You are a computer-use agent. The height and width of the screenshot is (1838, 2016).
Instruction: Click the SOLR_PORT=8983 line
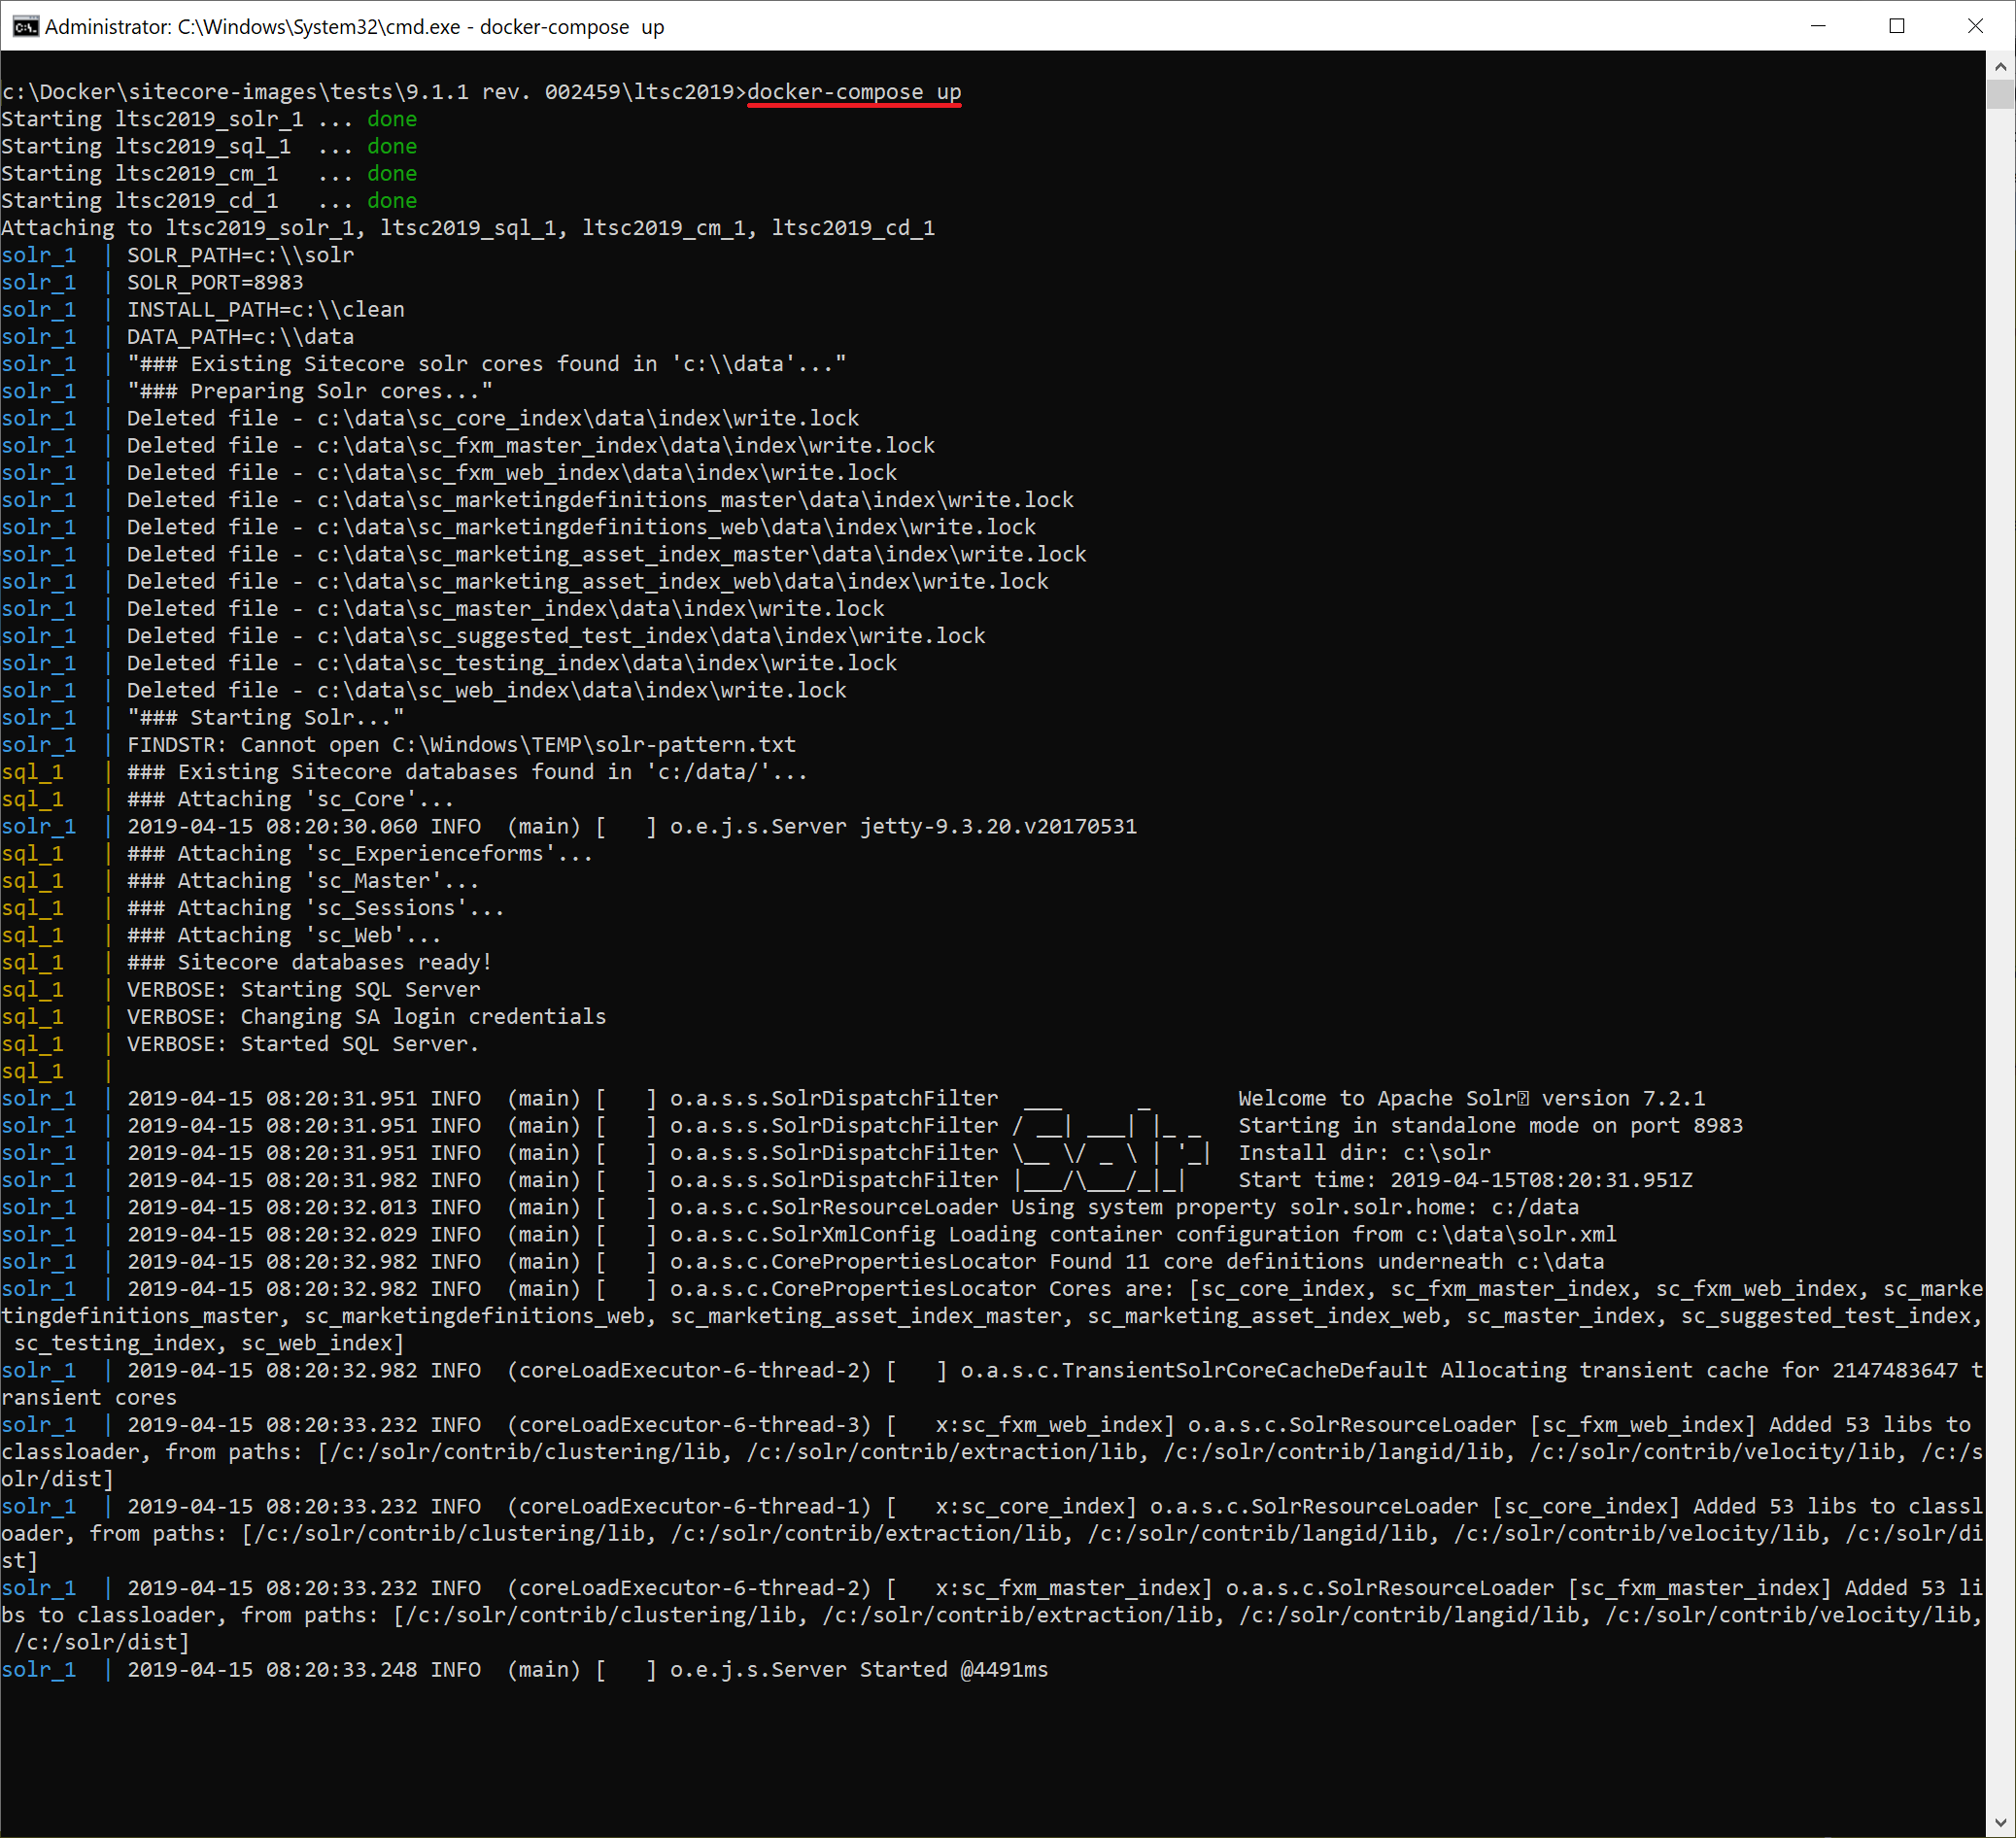214,282
